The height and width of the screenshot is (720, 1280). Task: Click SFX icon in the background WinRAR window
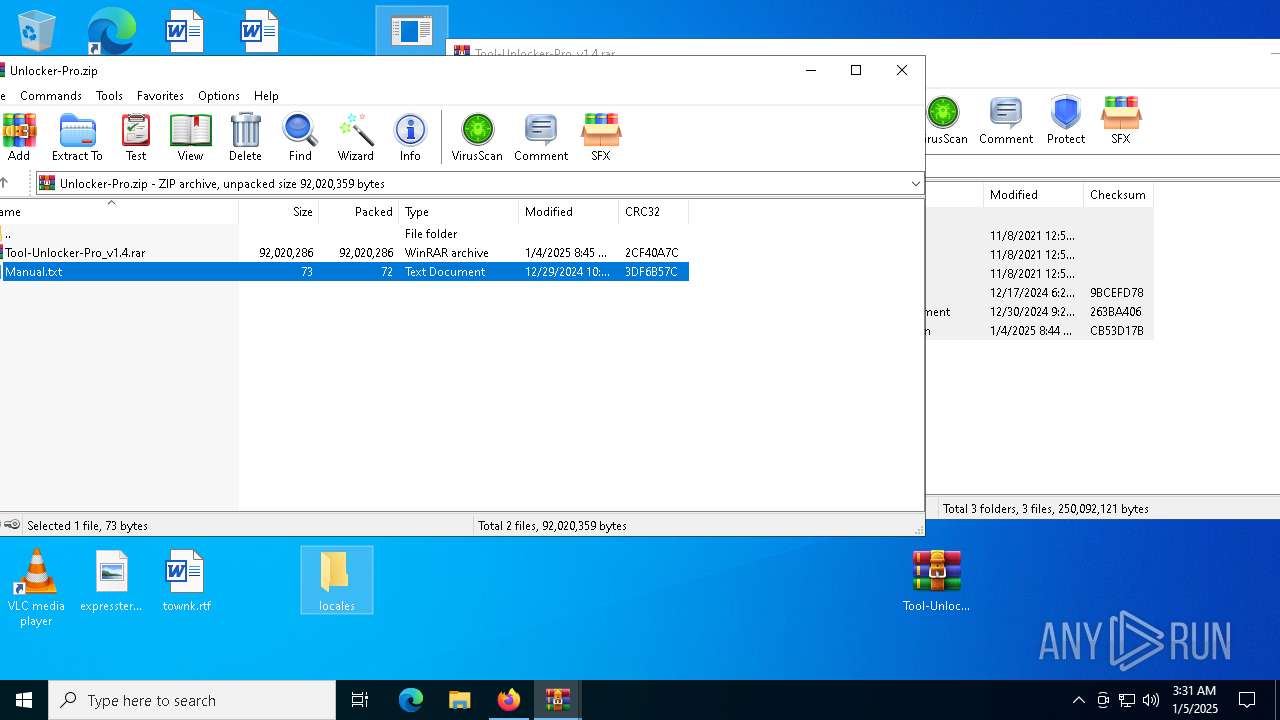point(1121,121)
